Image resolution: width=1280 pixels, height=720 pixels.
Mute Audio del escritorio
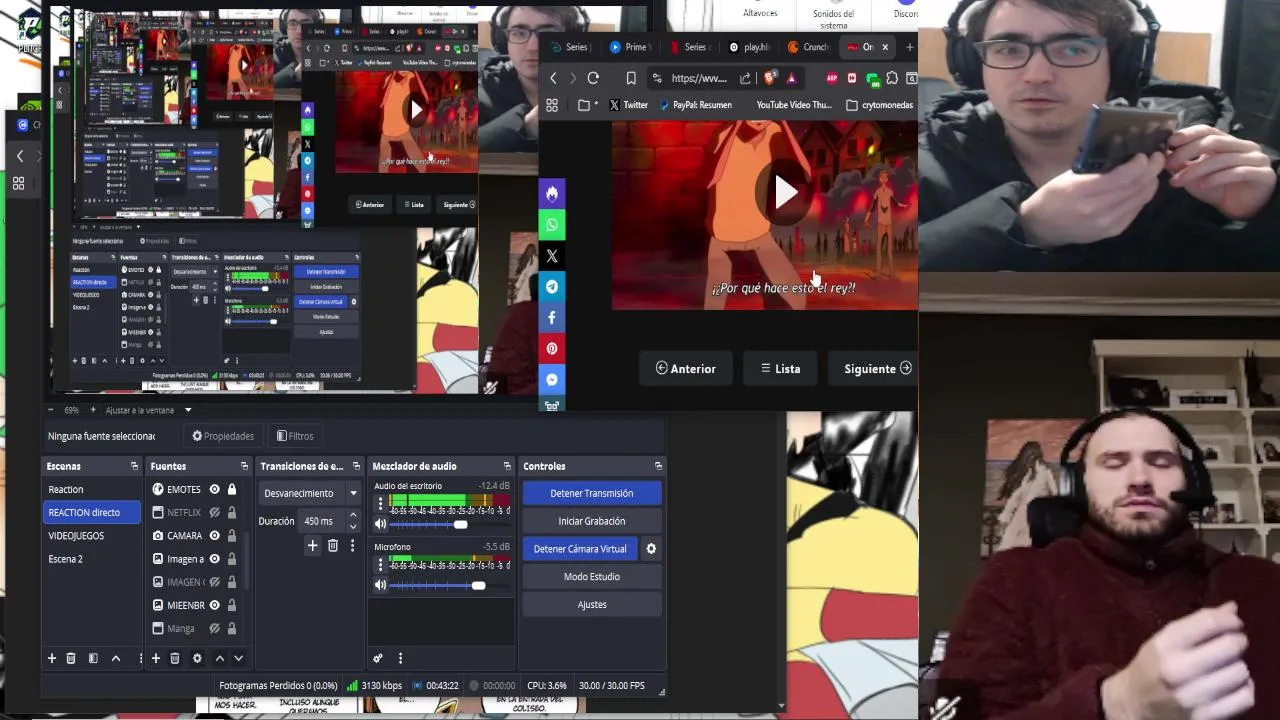(x=380, y=524)
